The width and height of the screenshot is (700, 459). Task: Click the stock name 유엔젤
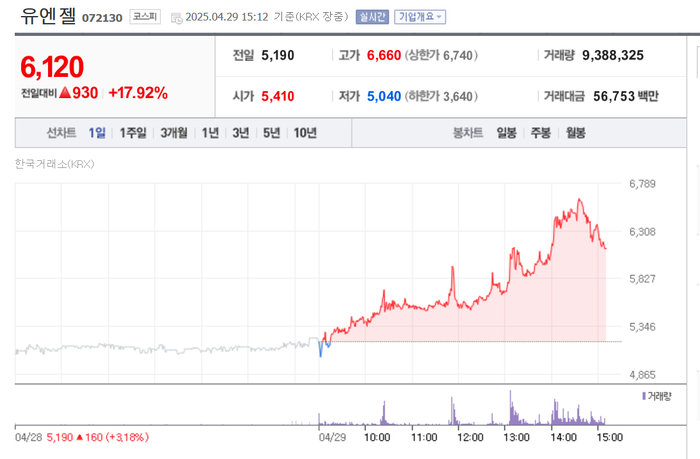tap(48, 16)
